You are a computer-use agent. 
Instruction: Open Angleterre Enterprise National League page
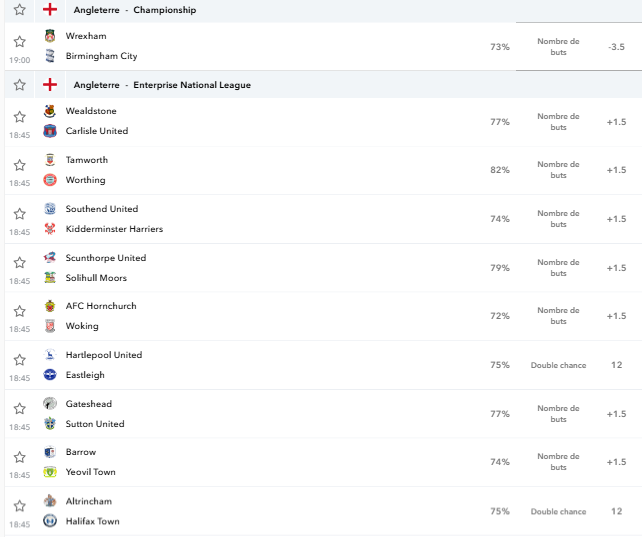(162, 85)
